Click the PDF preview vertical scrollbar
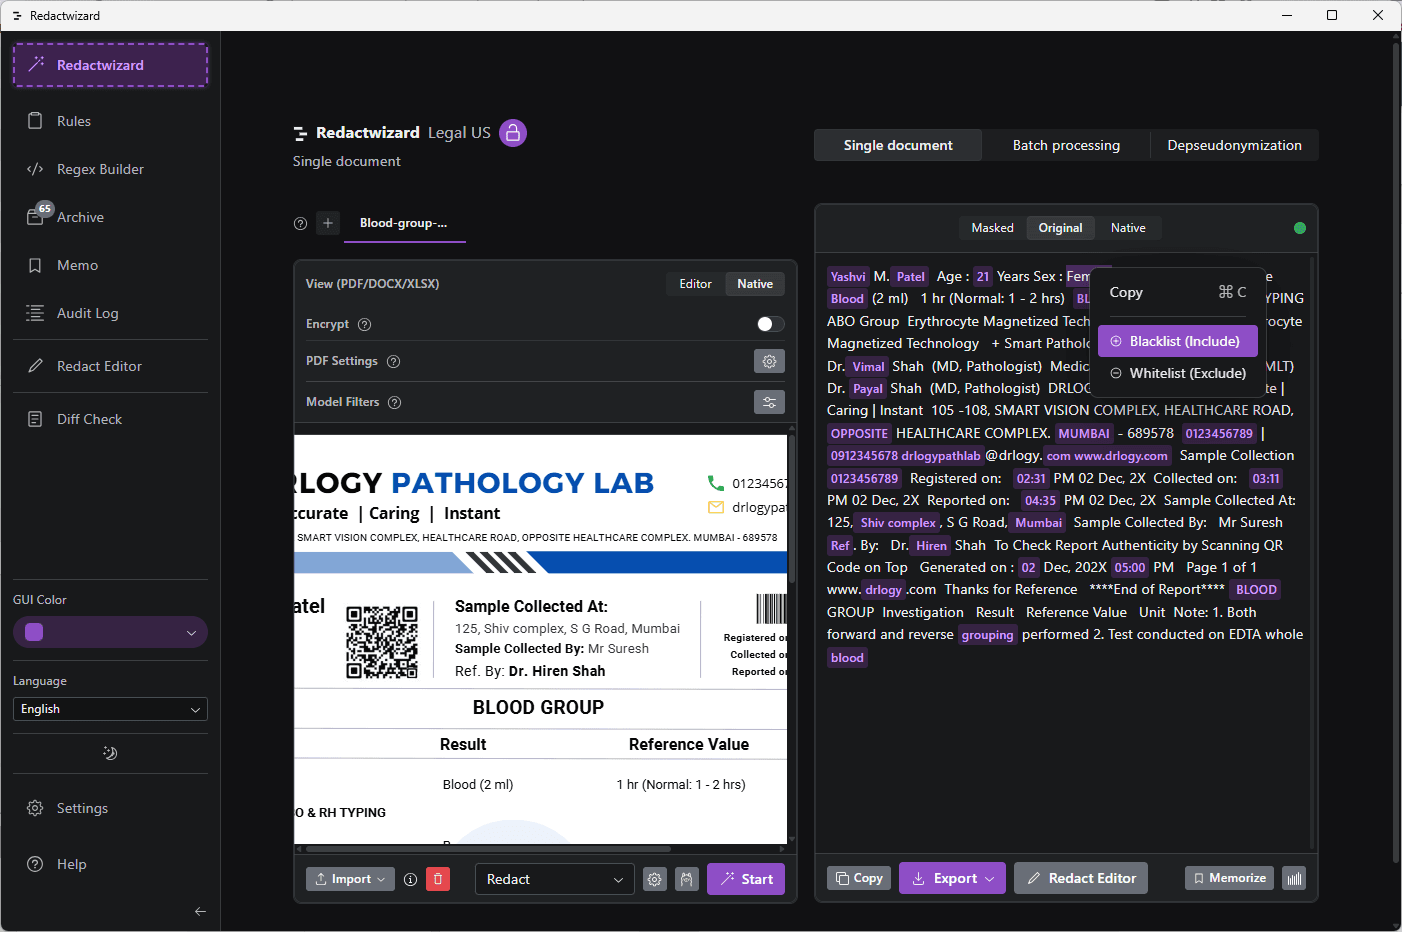This screenshot has width=1402, height=932. [792, 510]
